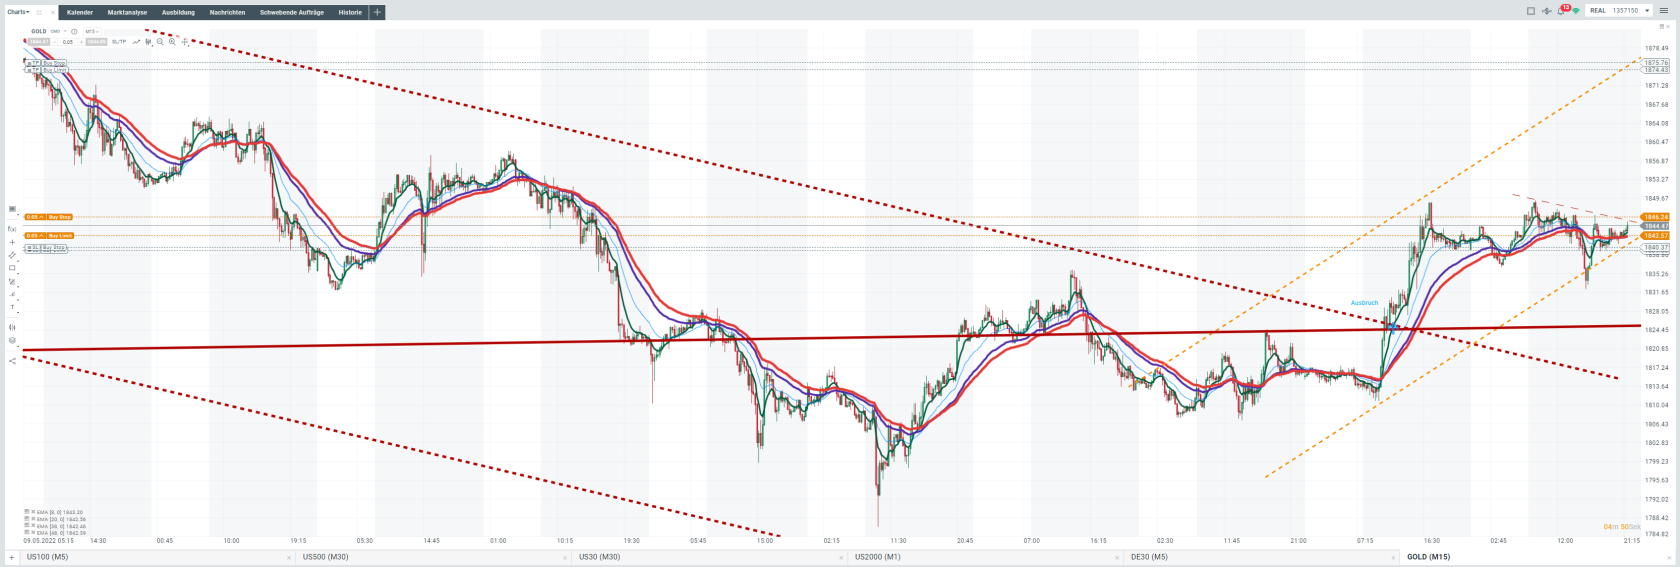The width and height of the screenshot is (1680, 567).
Task: Open the chart template icon on left sidebar
Action: [x=12, y=209]
